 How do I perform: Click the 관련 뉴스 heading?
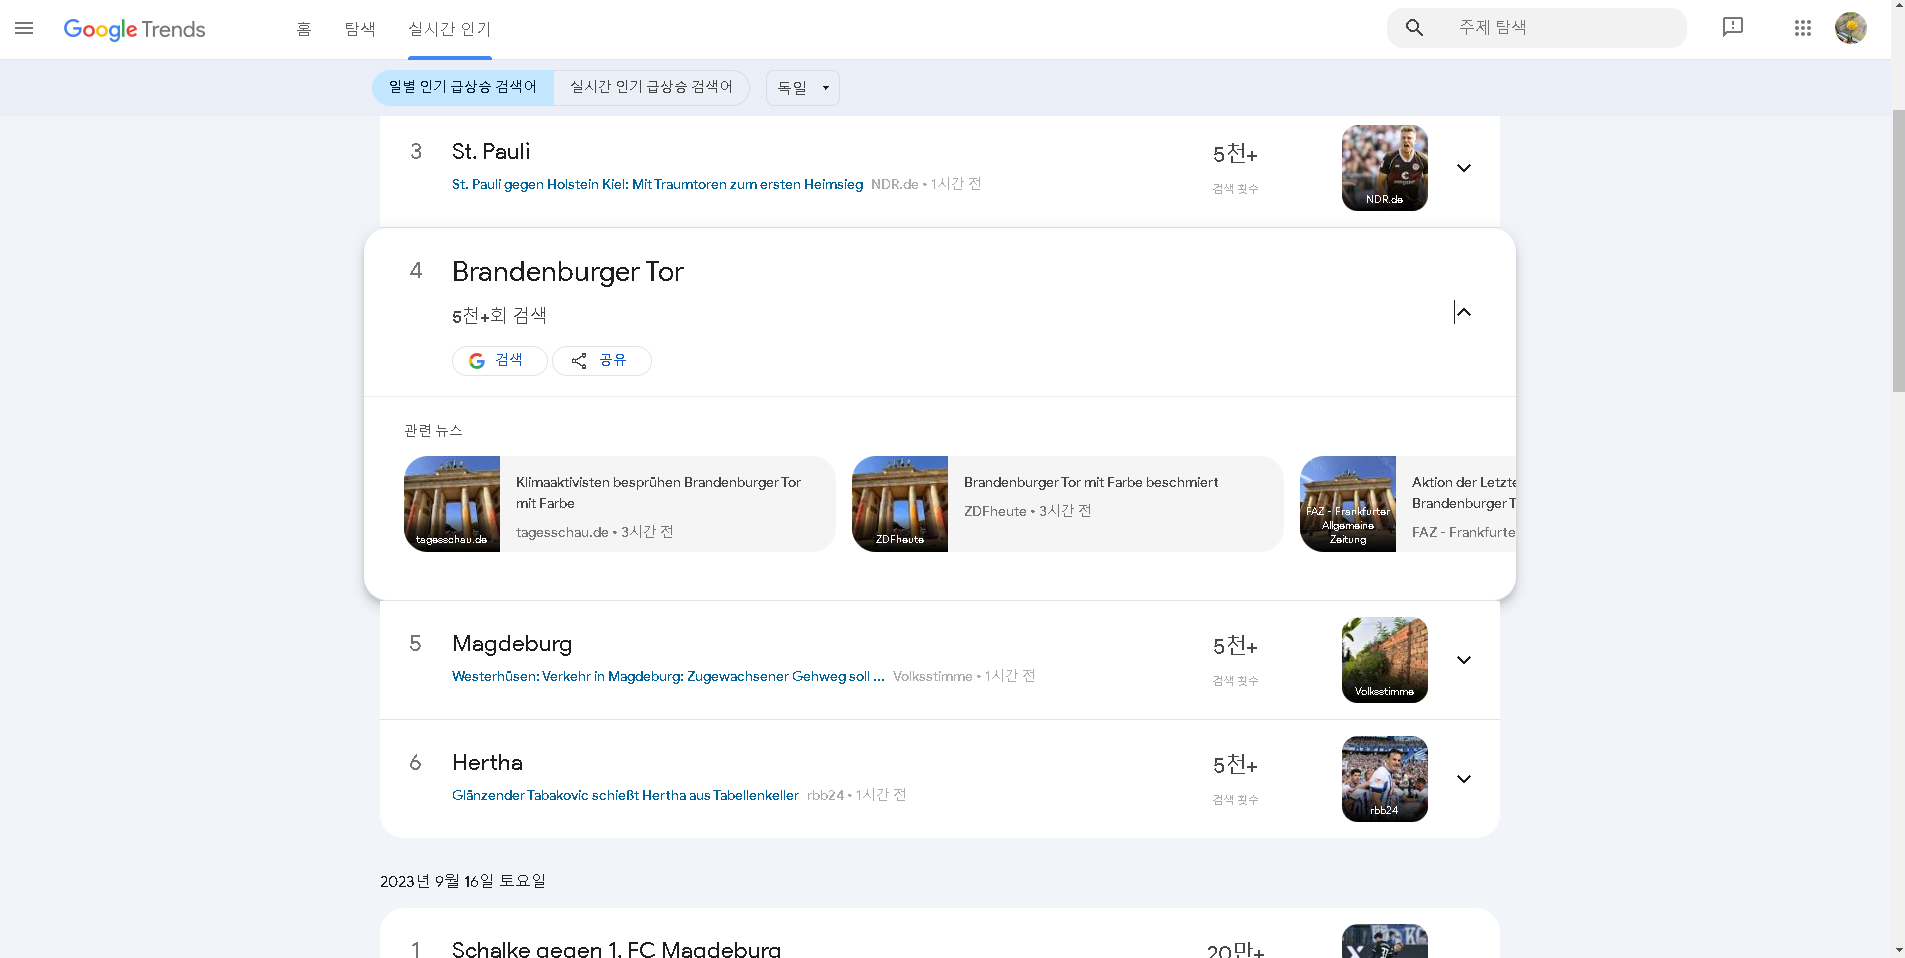click(x=433, y=431)
